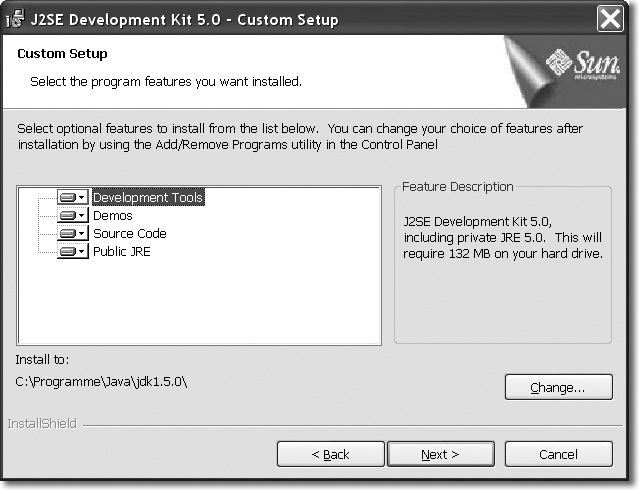Close the Custom Setup installer window
Viewport: 640px width, 491px height.
611,19
